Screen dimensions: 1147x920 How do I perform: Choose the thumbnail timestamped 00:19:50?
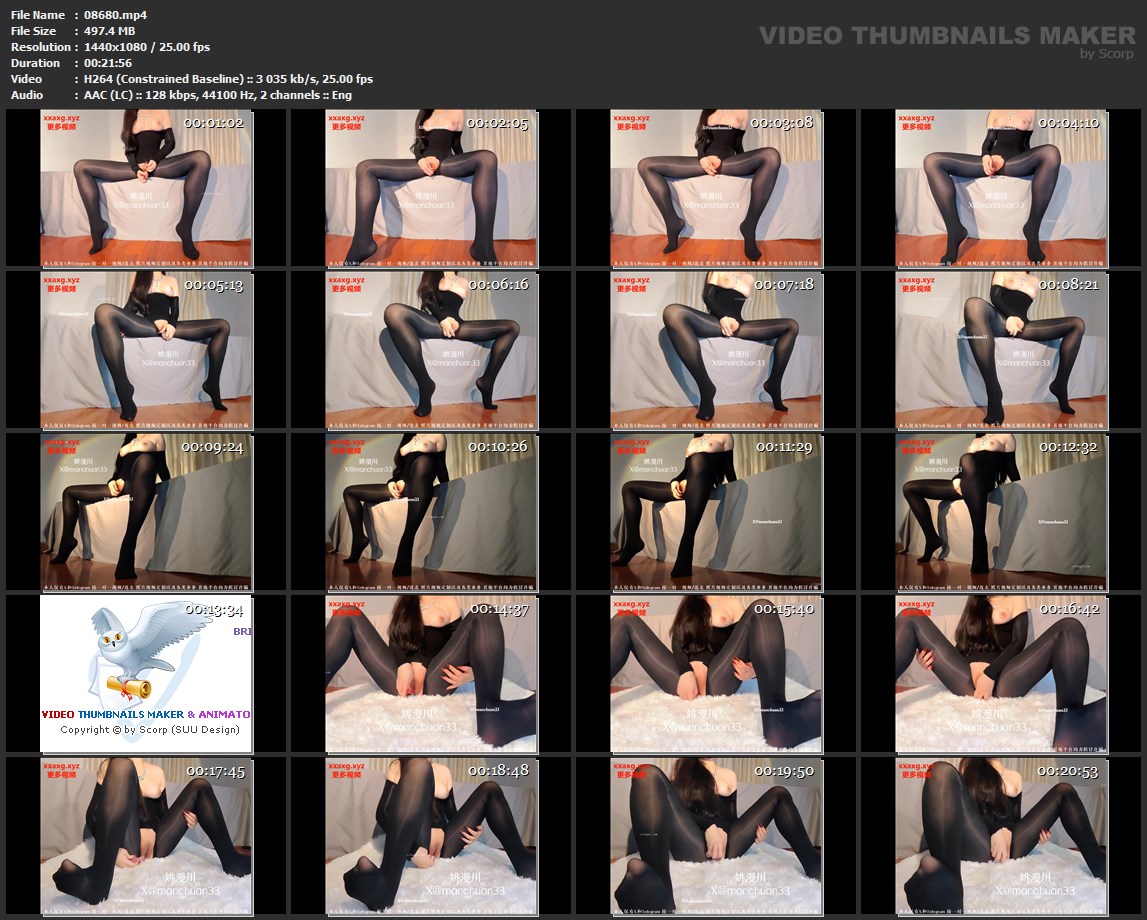[x=717, y=837]
